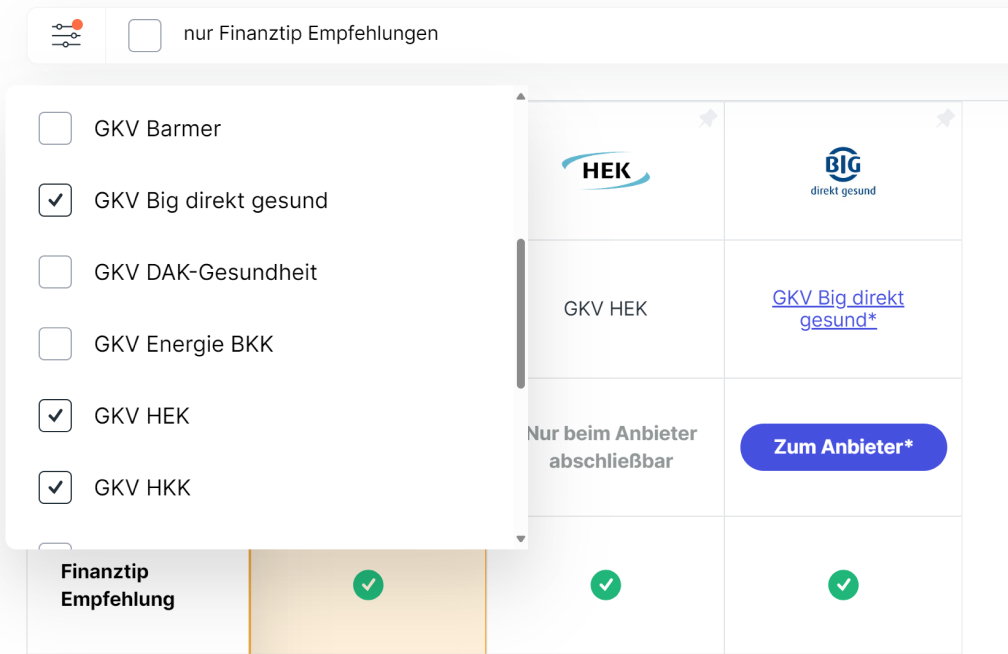Viewport: 1008px width, 654px height.
Task: Click green checkmark under HEK column
Action: pyautogui.click(x=606, y=585)
